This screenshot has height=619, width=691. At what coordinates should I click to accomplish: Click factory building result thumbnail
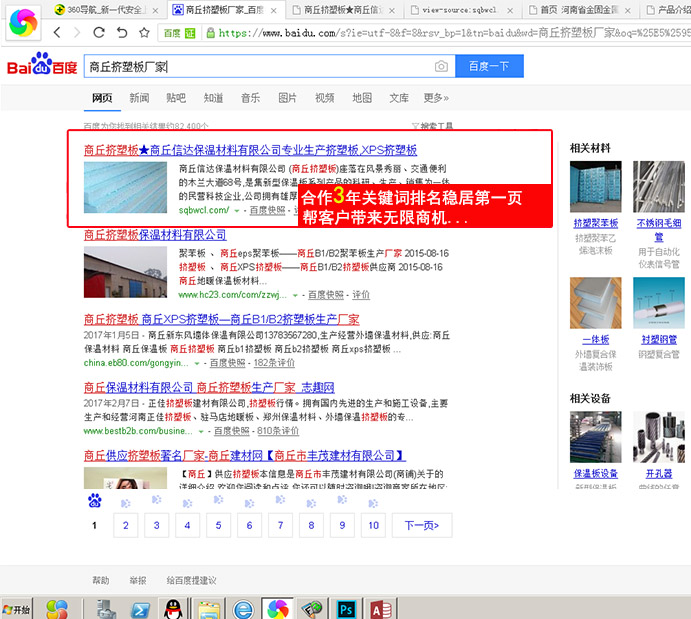click(126, 272)
